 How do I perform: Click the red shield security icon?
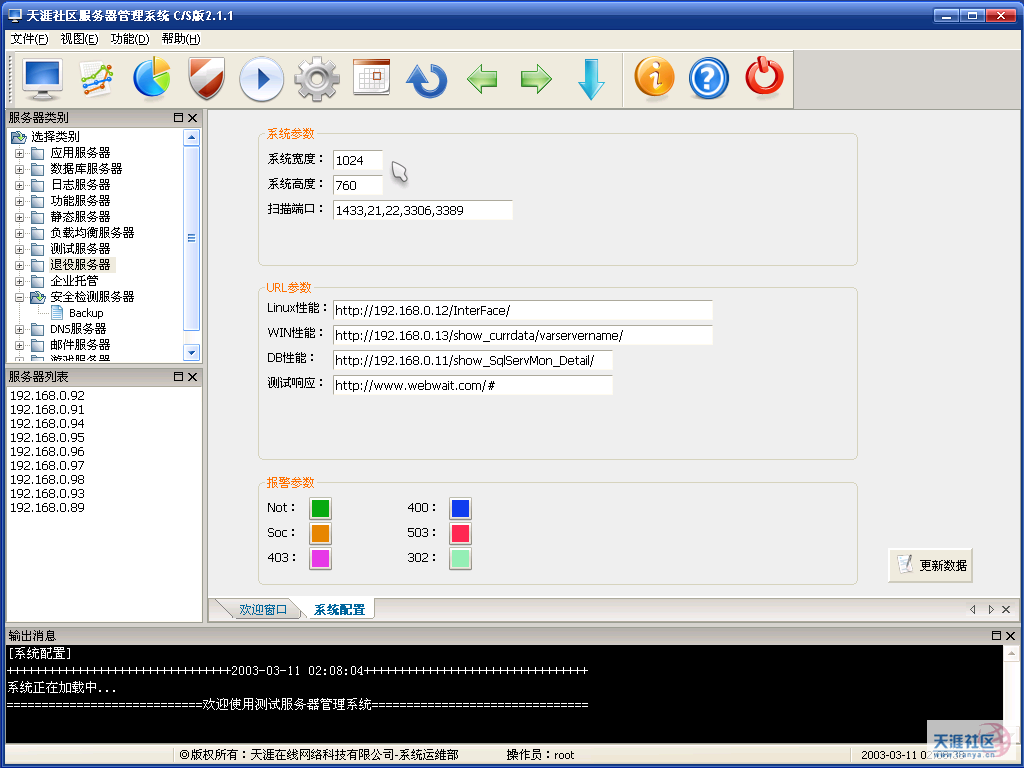click(x=206, y=79)
